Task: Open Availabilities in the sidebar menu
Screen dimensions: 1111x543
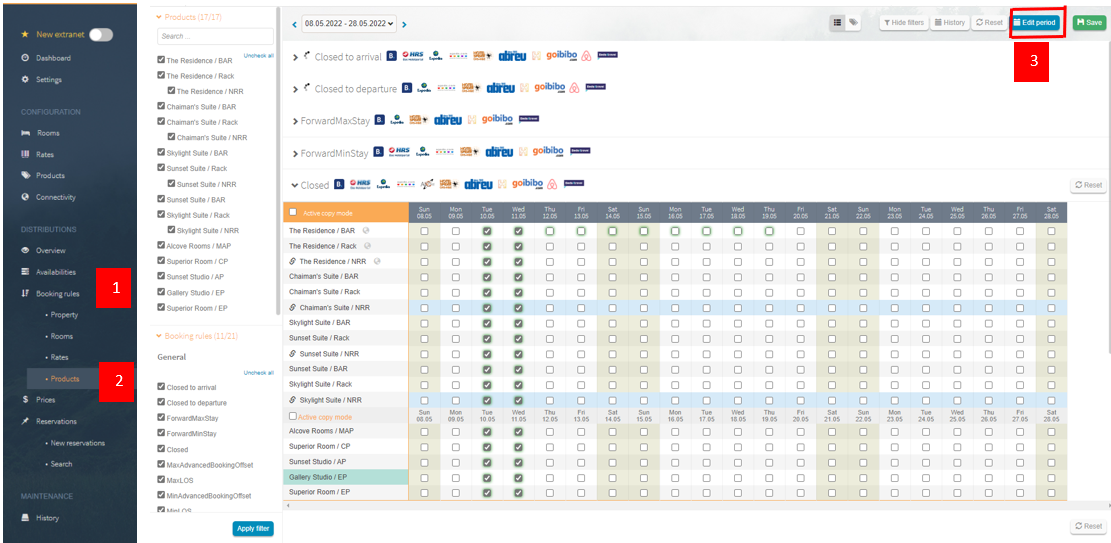Action: (x=56, y=272)
